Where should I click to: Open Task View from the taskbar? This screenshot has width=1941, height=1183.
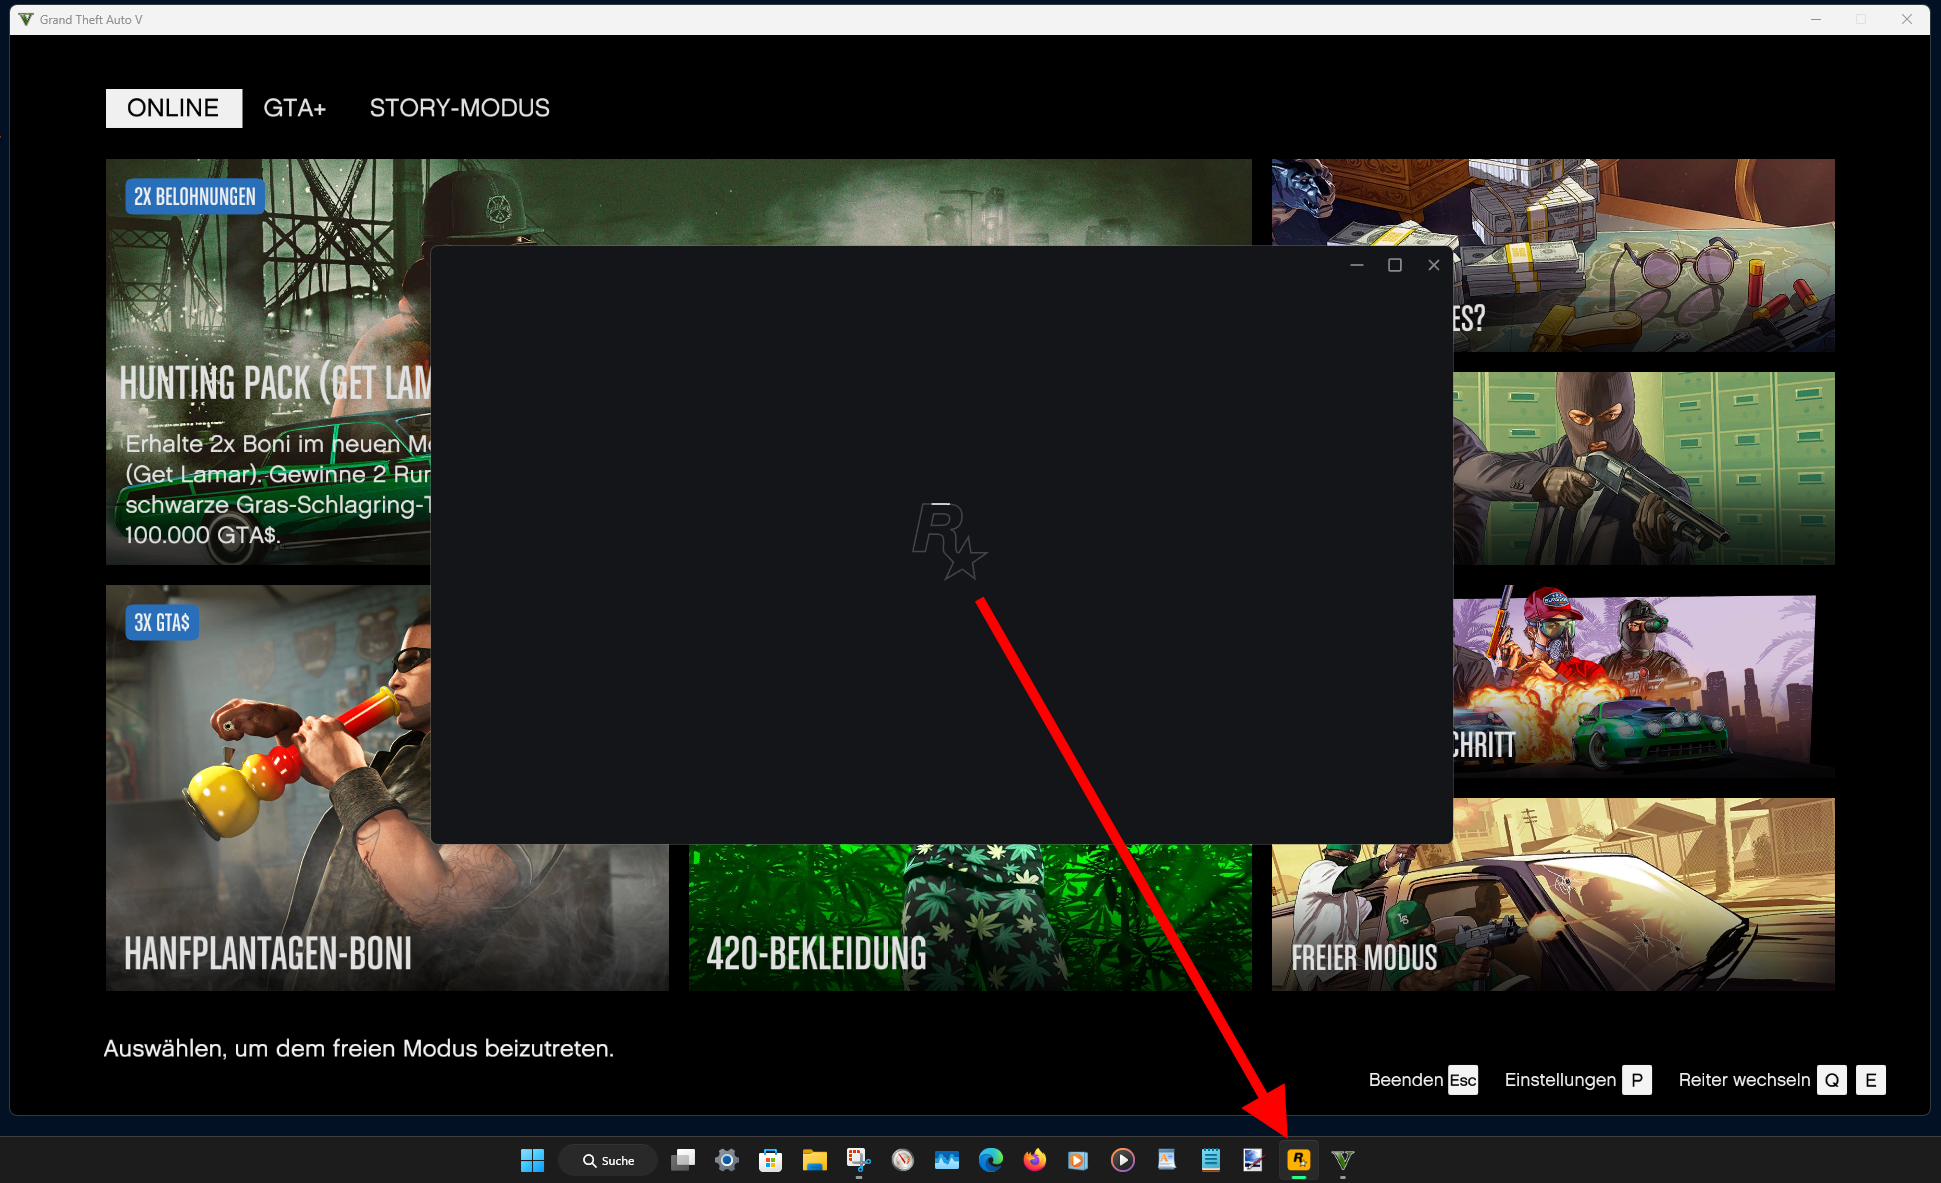[x=682, y=1160]
